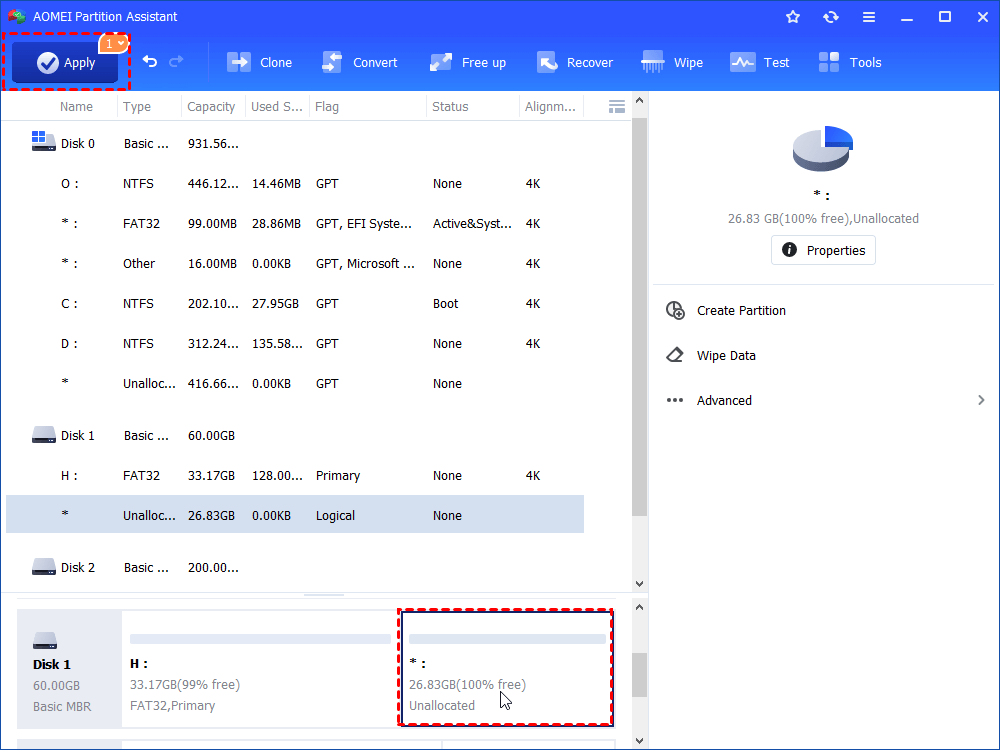The image size is (1000, 750).
Task: Select the Disk 0 row icon
Action: point(43,141)
